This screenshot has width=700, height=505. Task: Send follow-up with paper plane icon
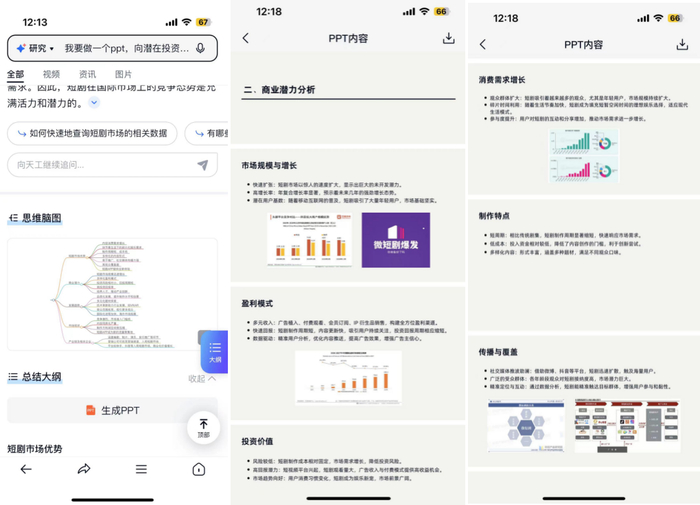203,165
